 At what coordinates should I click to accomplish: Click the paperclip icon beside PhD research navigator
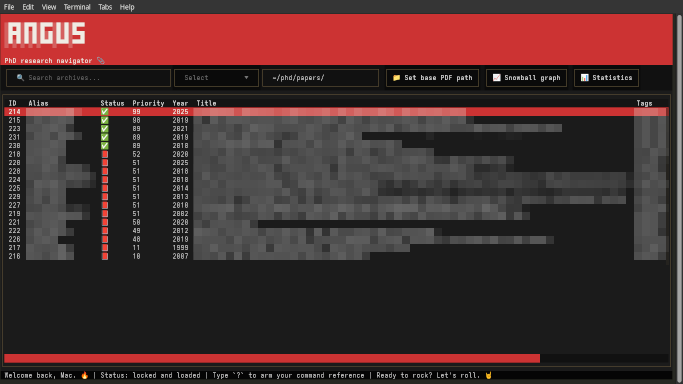tap(101, 61)
